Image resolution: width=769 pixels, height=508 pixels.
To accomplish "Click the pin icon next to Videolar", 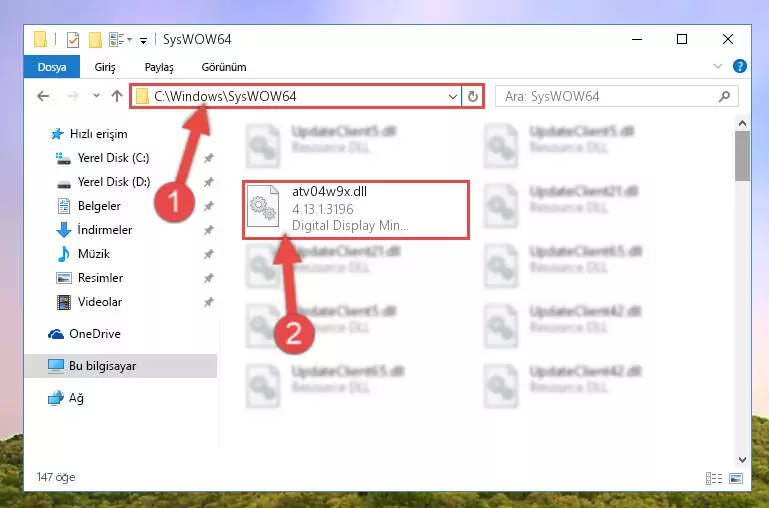I will (209, 302).
